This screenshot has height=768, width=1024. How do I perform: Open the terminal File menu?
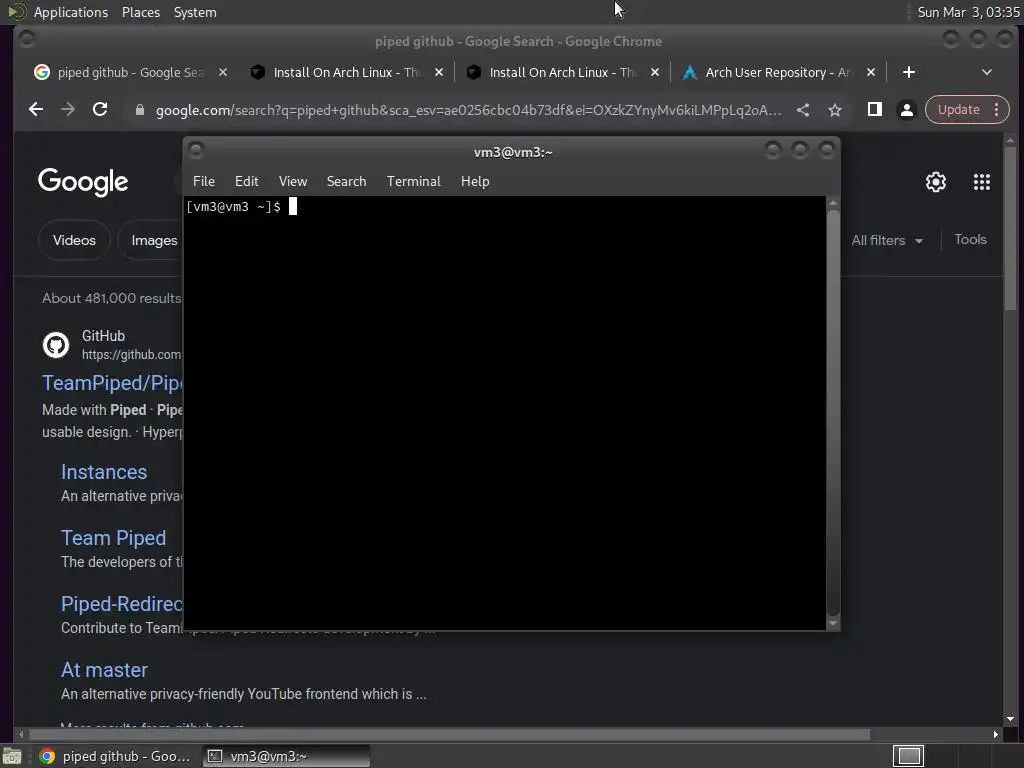click(x=204, y=182)
